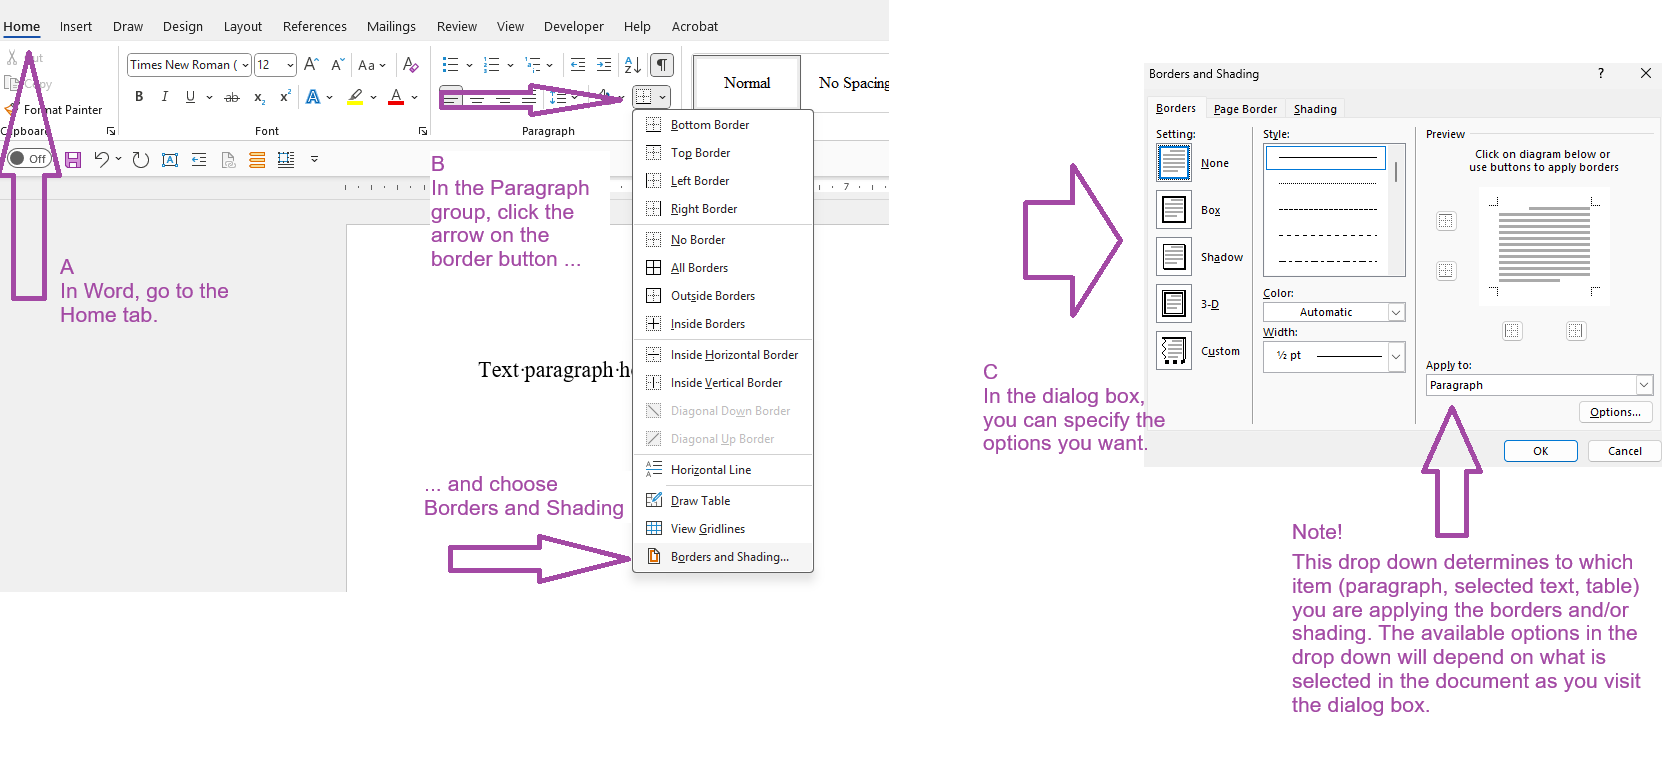Select the Shadow border setting
The width and height of the screenshot is (1671, 762).
click(x=1174, y=257)
